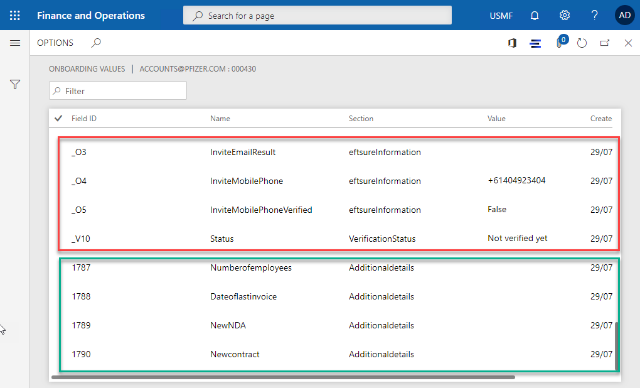The width and height of the screenshot is (640, 388).
Task: Open the app launcher waffle menu
Action: point(15,16)
